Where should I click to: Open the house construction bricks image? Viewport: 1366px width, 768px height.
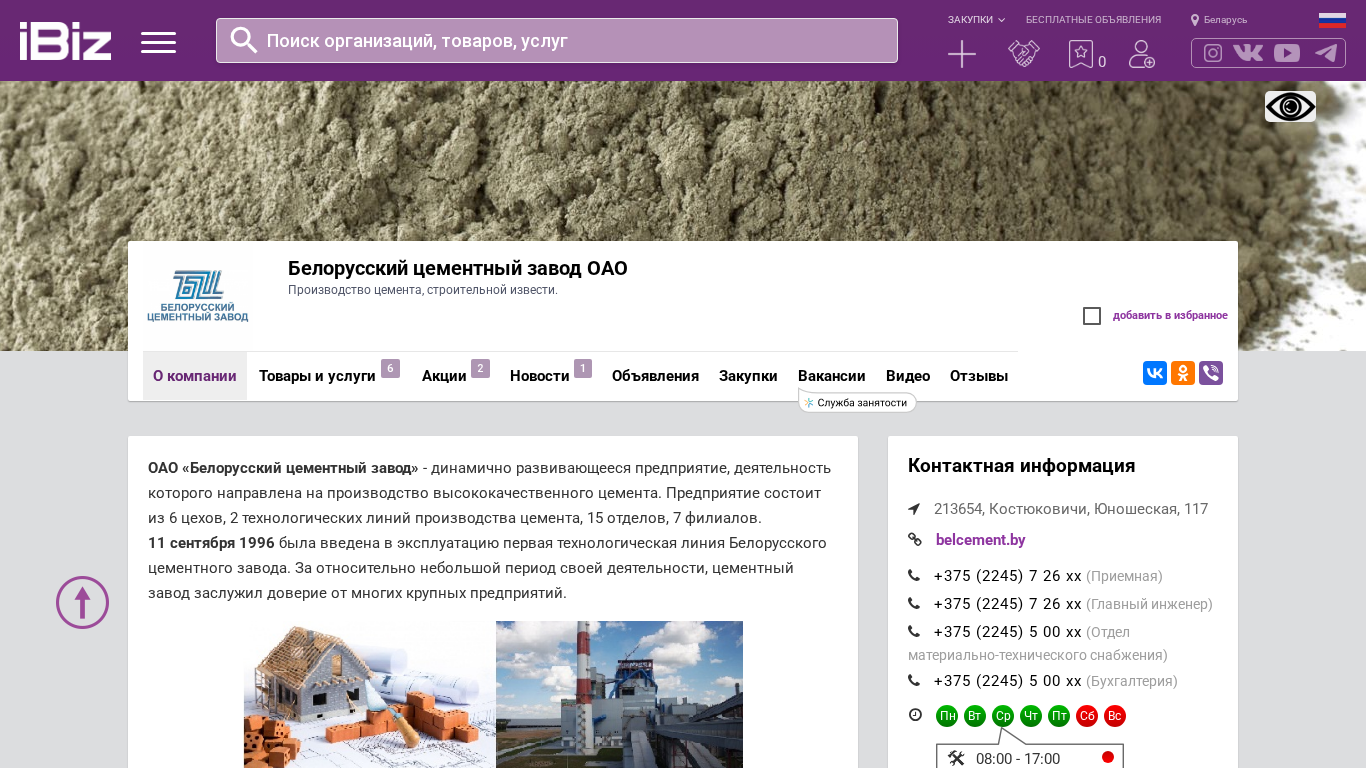(369, 695)
